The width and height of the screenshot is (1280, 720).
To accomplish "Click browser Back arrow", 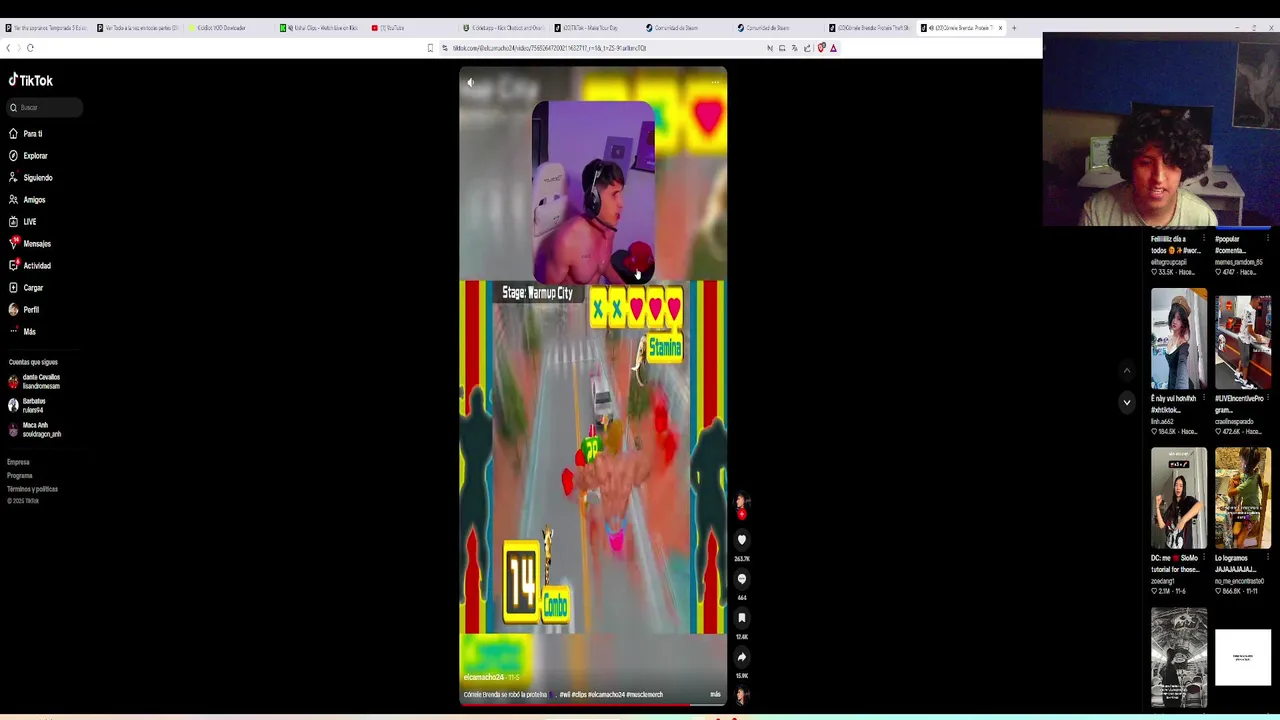I will [x=9, y=48].
